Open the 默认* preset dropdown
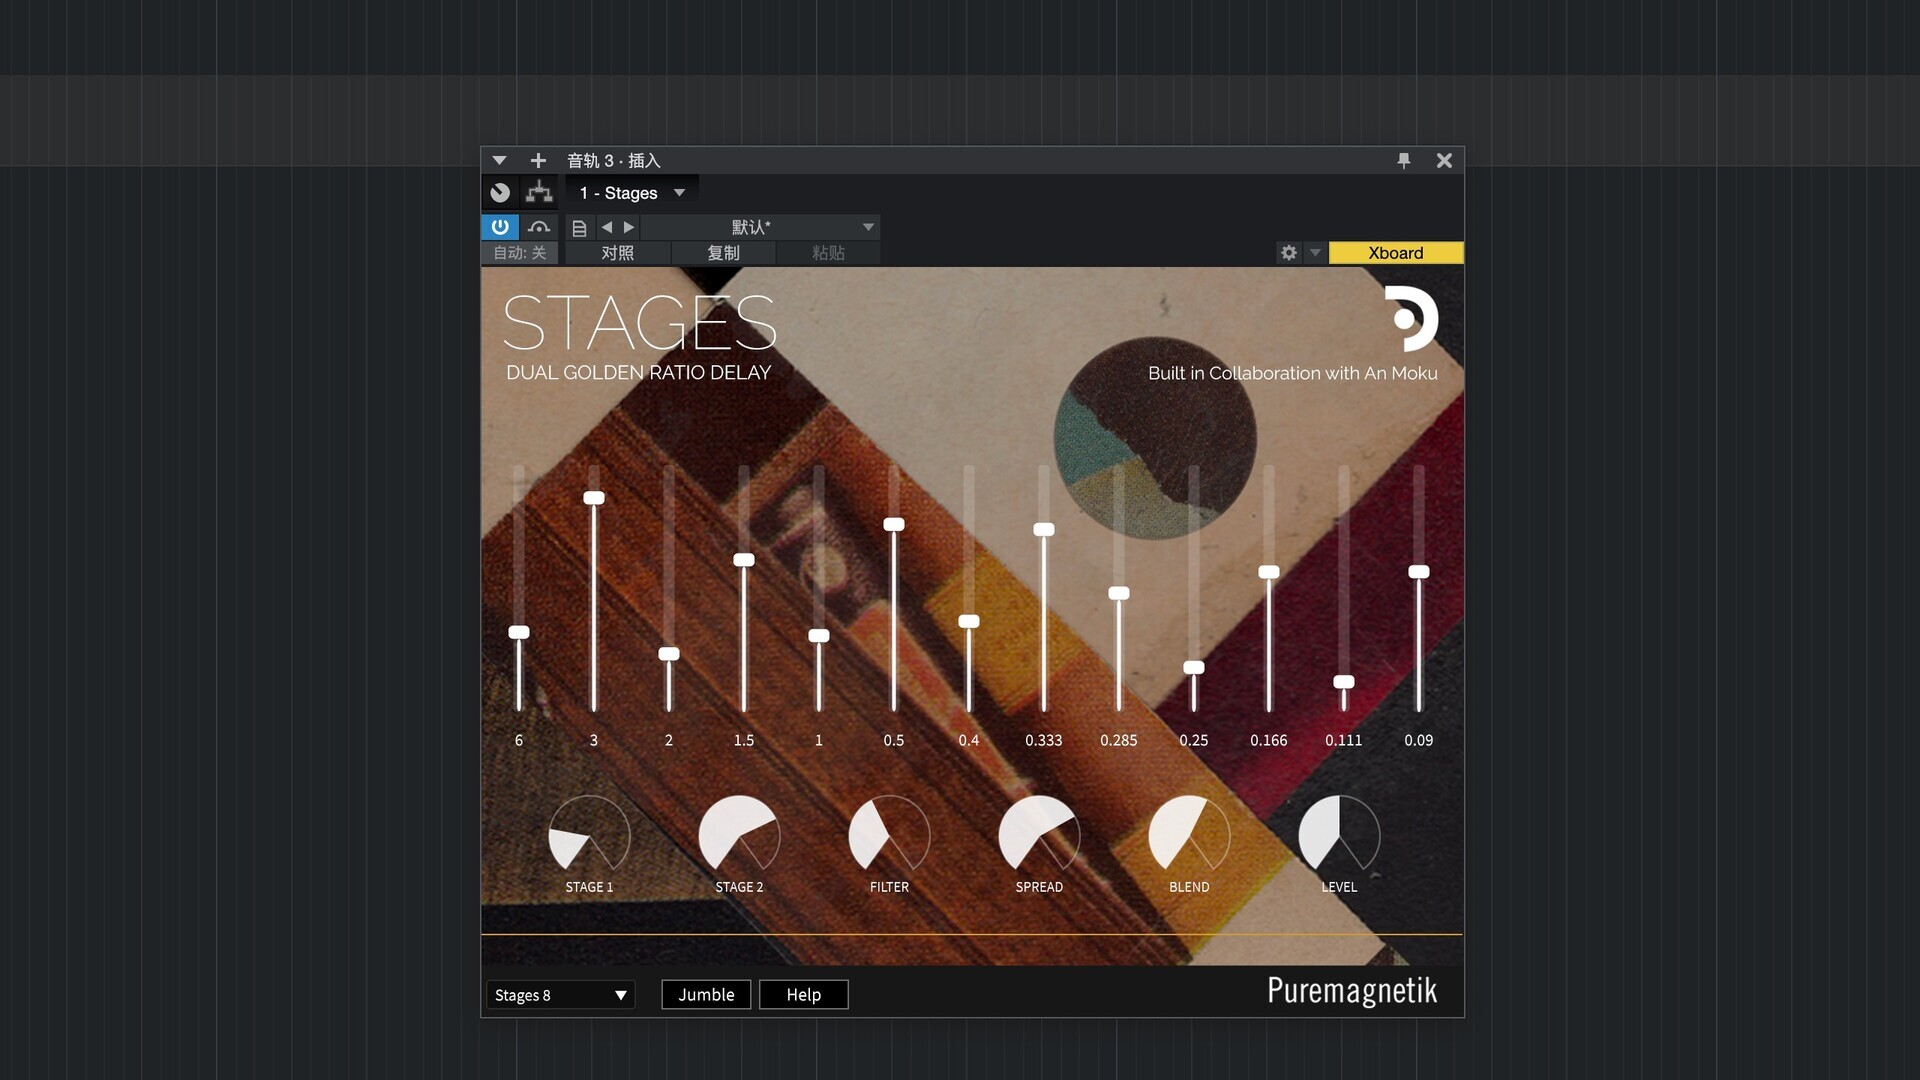This screenshot has height=1080, width=1920. pos(760,227)
